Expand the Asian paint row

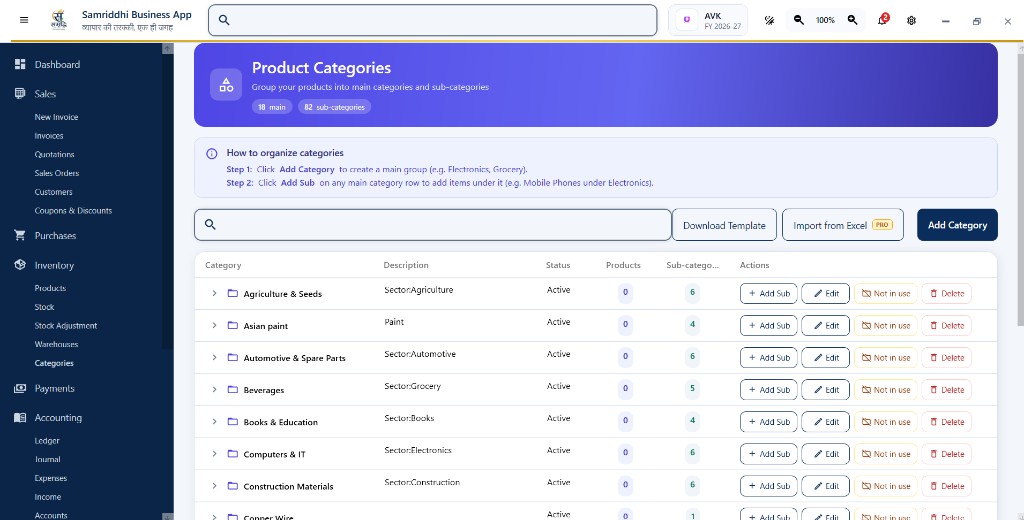click(x=214, y=325)
